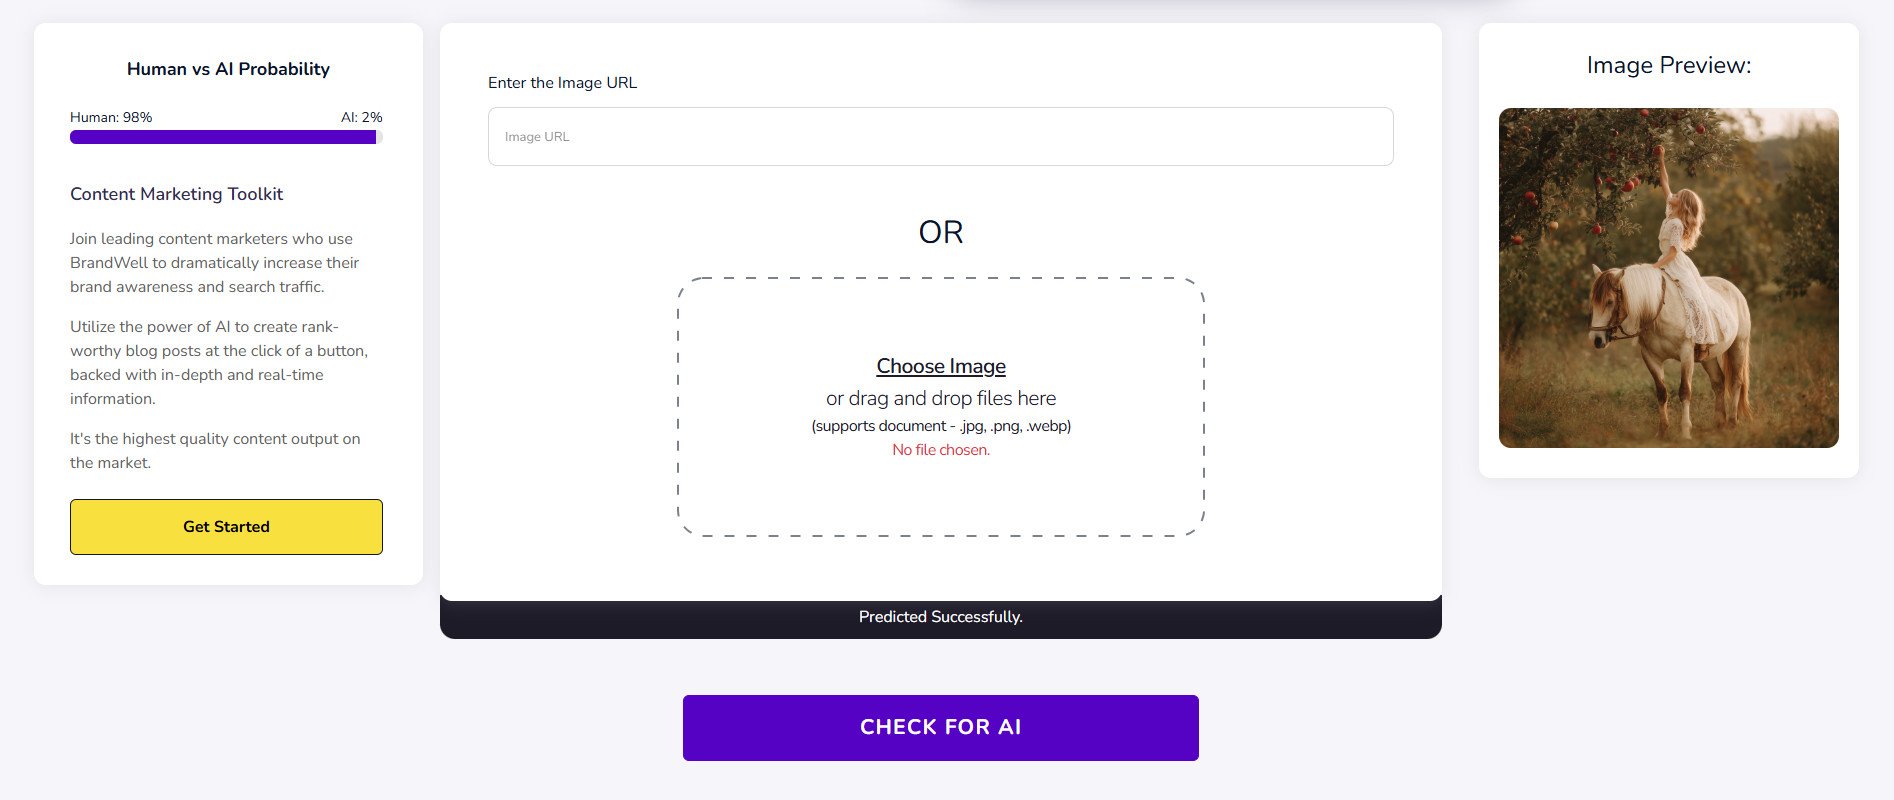Click the 'Join leading content marketers' paragraph
The width and height of the screenshot is (1894, 800).
click(214, 263)
